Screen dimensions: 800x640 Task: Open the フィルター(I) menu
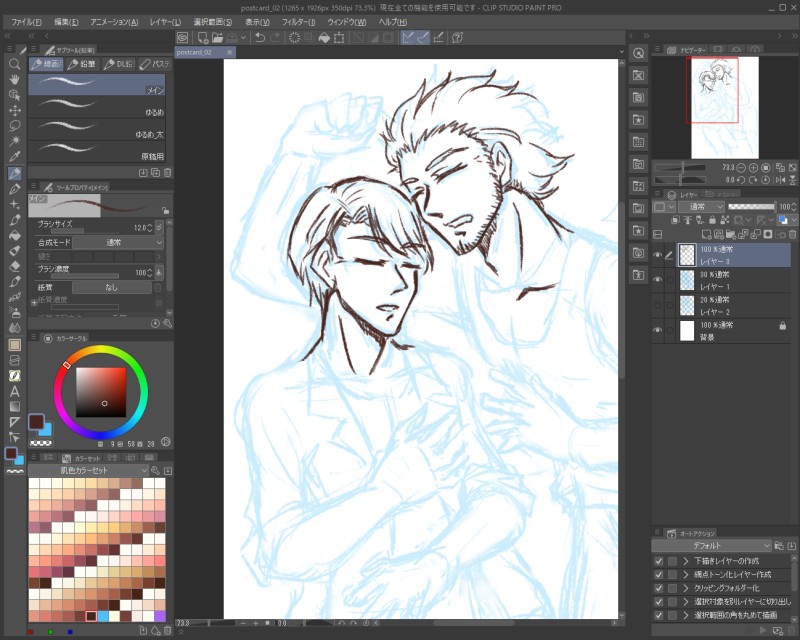(x=298, y=22)
